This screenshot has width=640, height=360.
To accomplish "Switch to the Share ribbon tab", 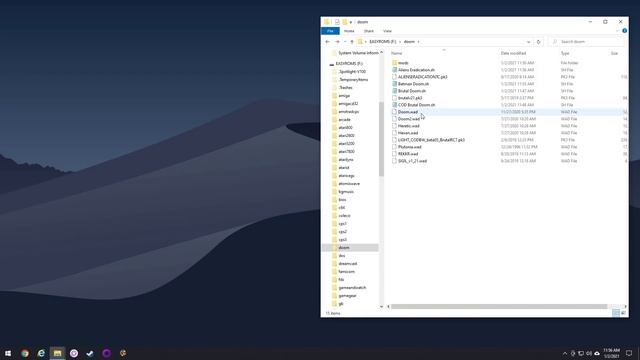I will tap(369, 31).
